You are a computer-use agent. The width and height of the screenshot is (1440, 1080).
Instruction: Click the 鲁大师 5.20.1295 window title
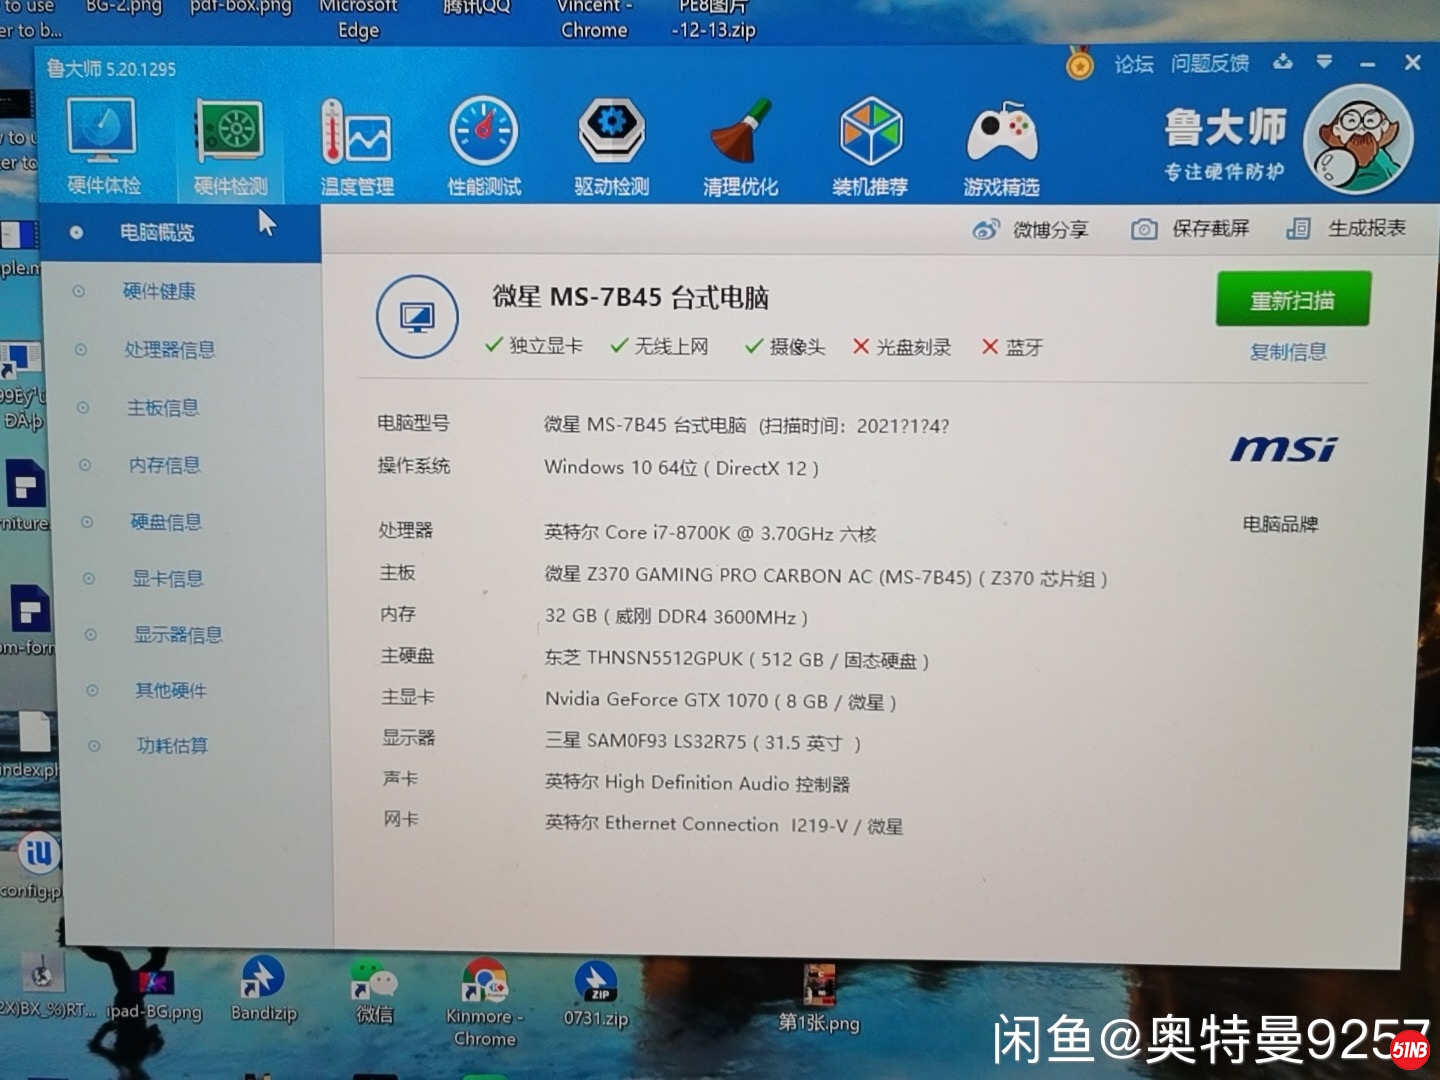pyautogui.click(x=112, y=69)
